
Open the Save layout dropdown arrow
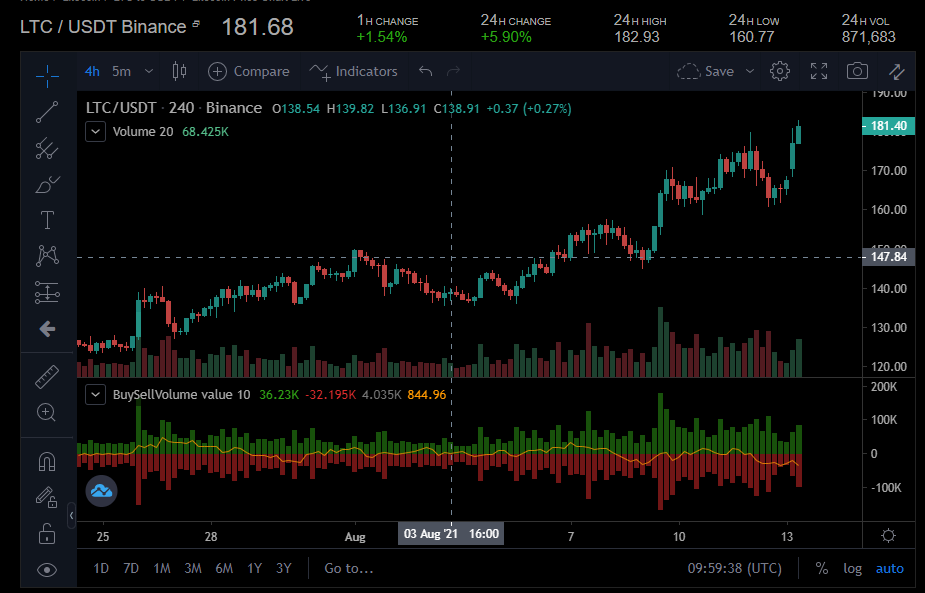(750, 71)
